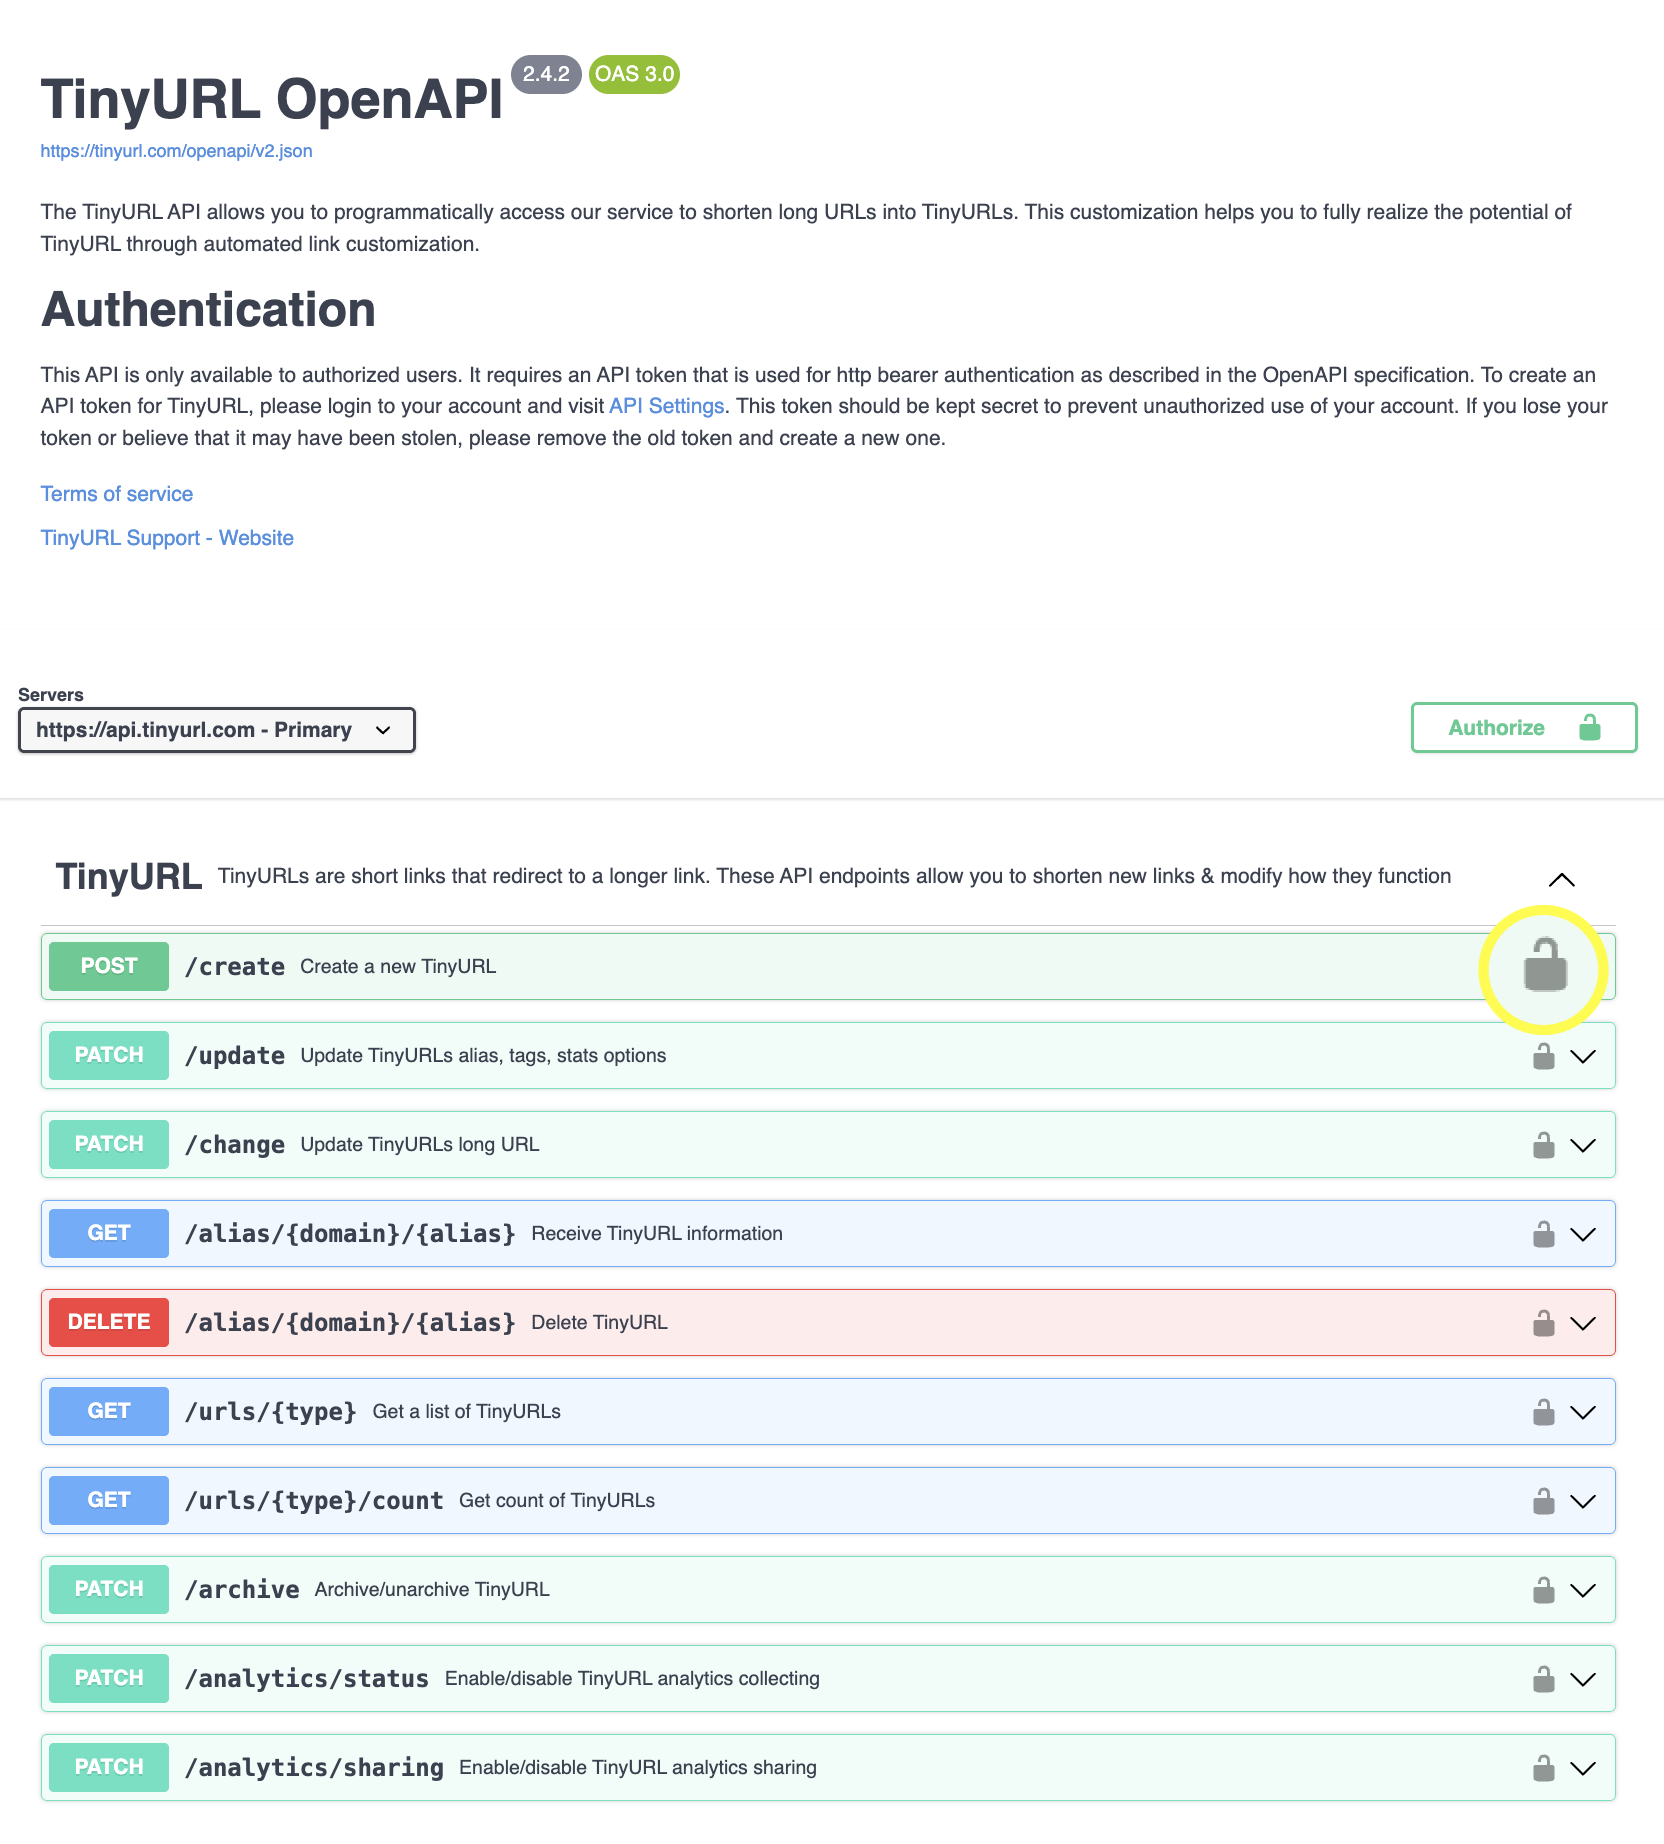Screen dimensions: 1664x1844
Task: Click the lock icon on PATCH /change
Action: click(x=1544, y=1145)
